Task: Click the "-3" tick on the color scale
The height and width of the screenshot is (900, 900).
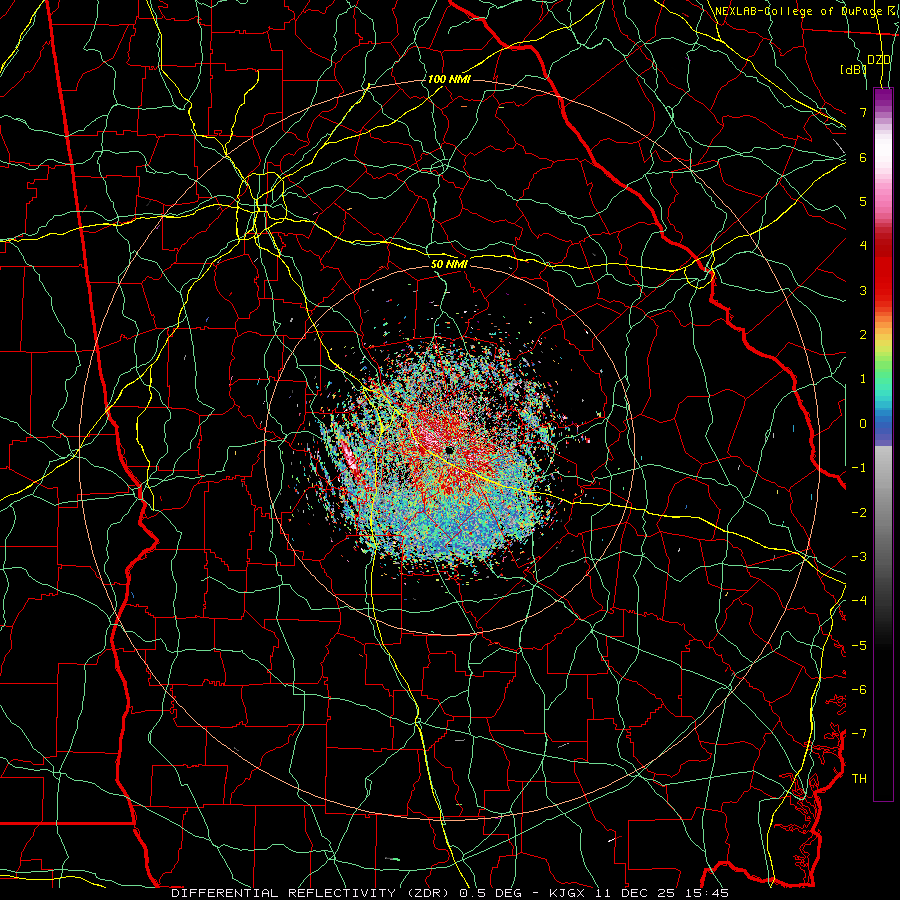Action: coord(859,557)
